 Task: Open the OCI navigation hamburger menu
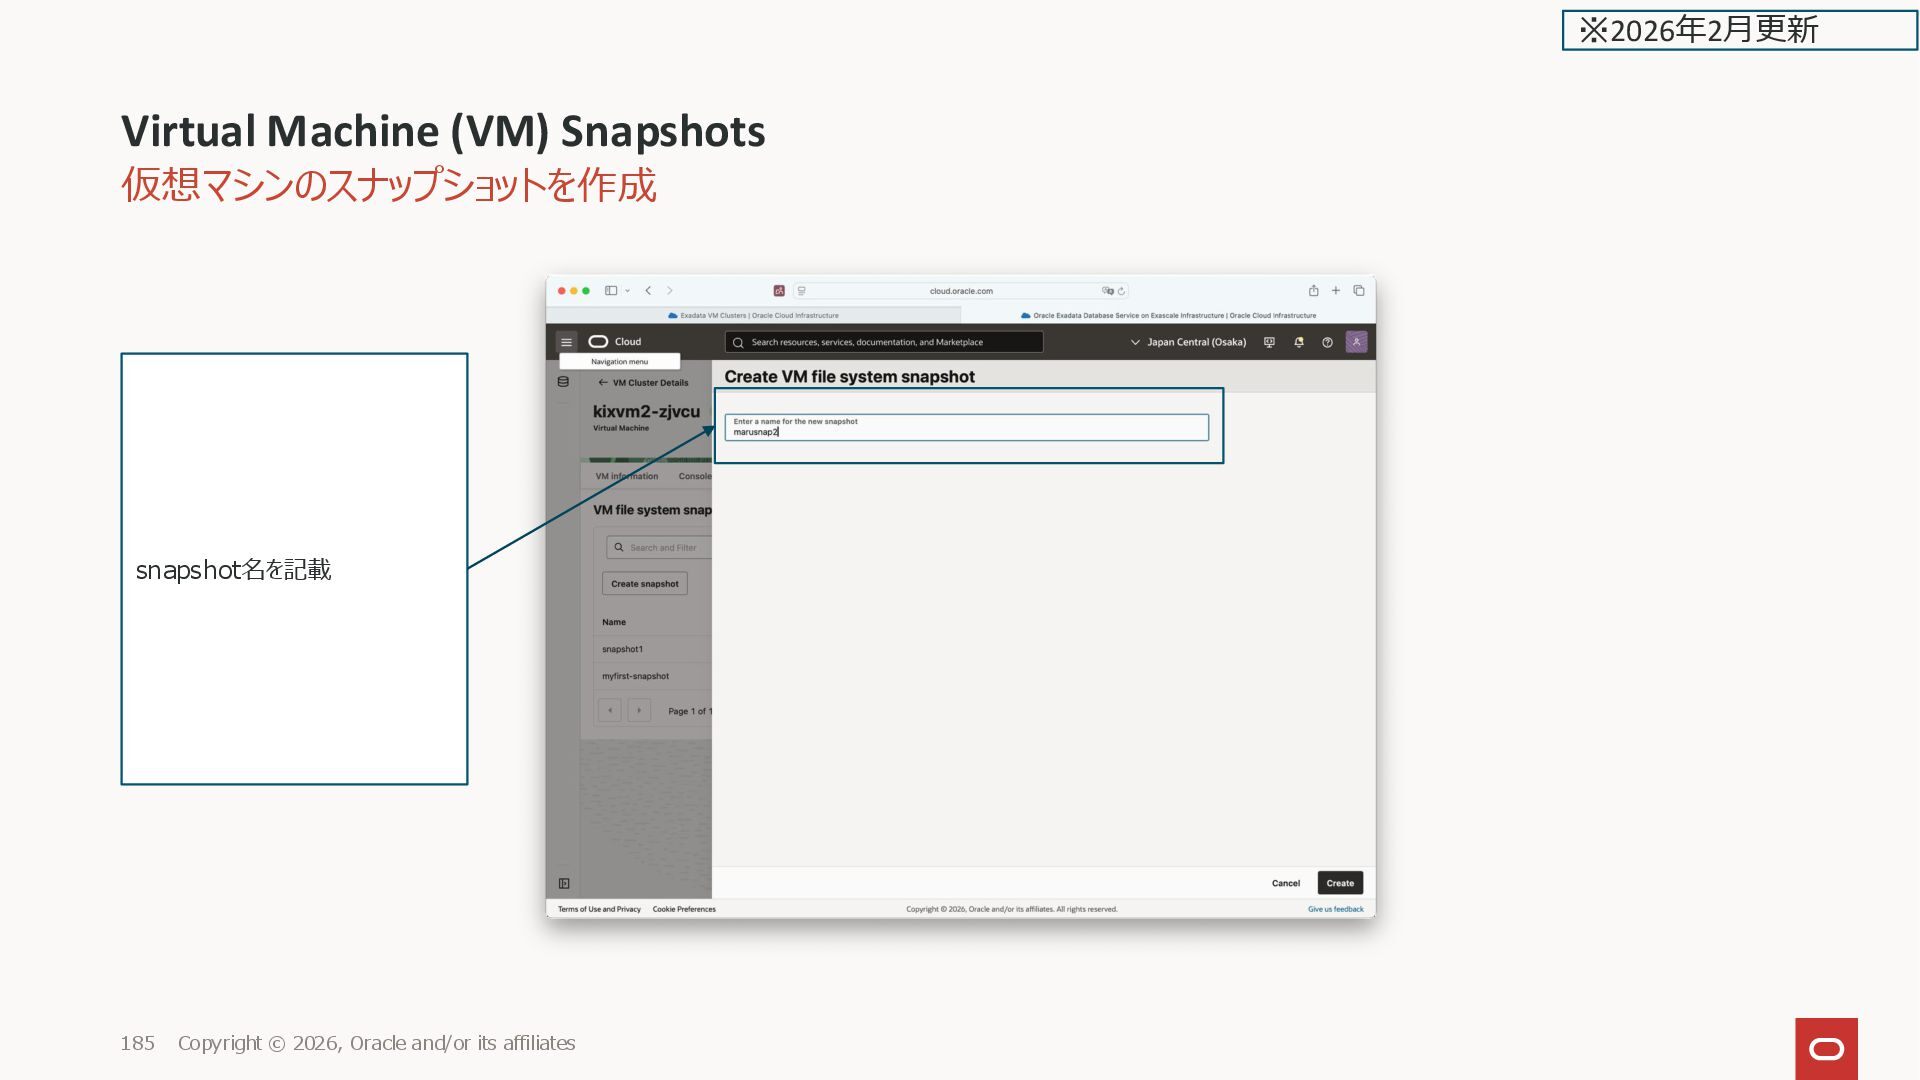[x=566, y=342]
